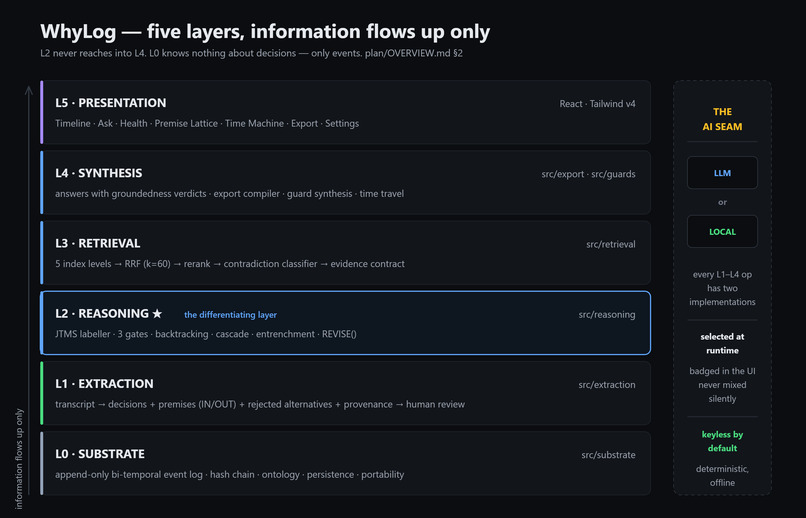Select the L3 · RETRIEVAL heading
The width and height of the screenshot is (806, 518).
(x=98, y=243)
